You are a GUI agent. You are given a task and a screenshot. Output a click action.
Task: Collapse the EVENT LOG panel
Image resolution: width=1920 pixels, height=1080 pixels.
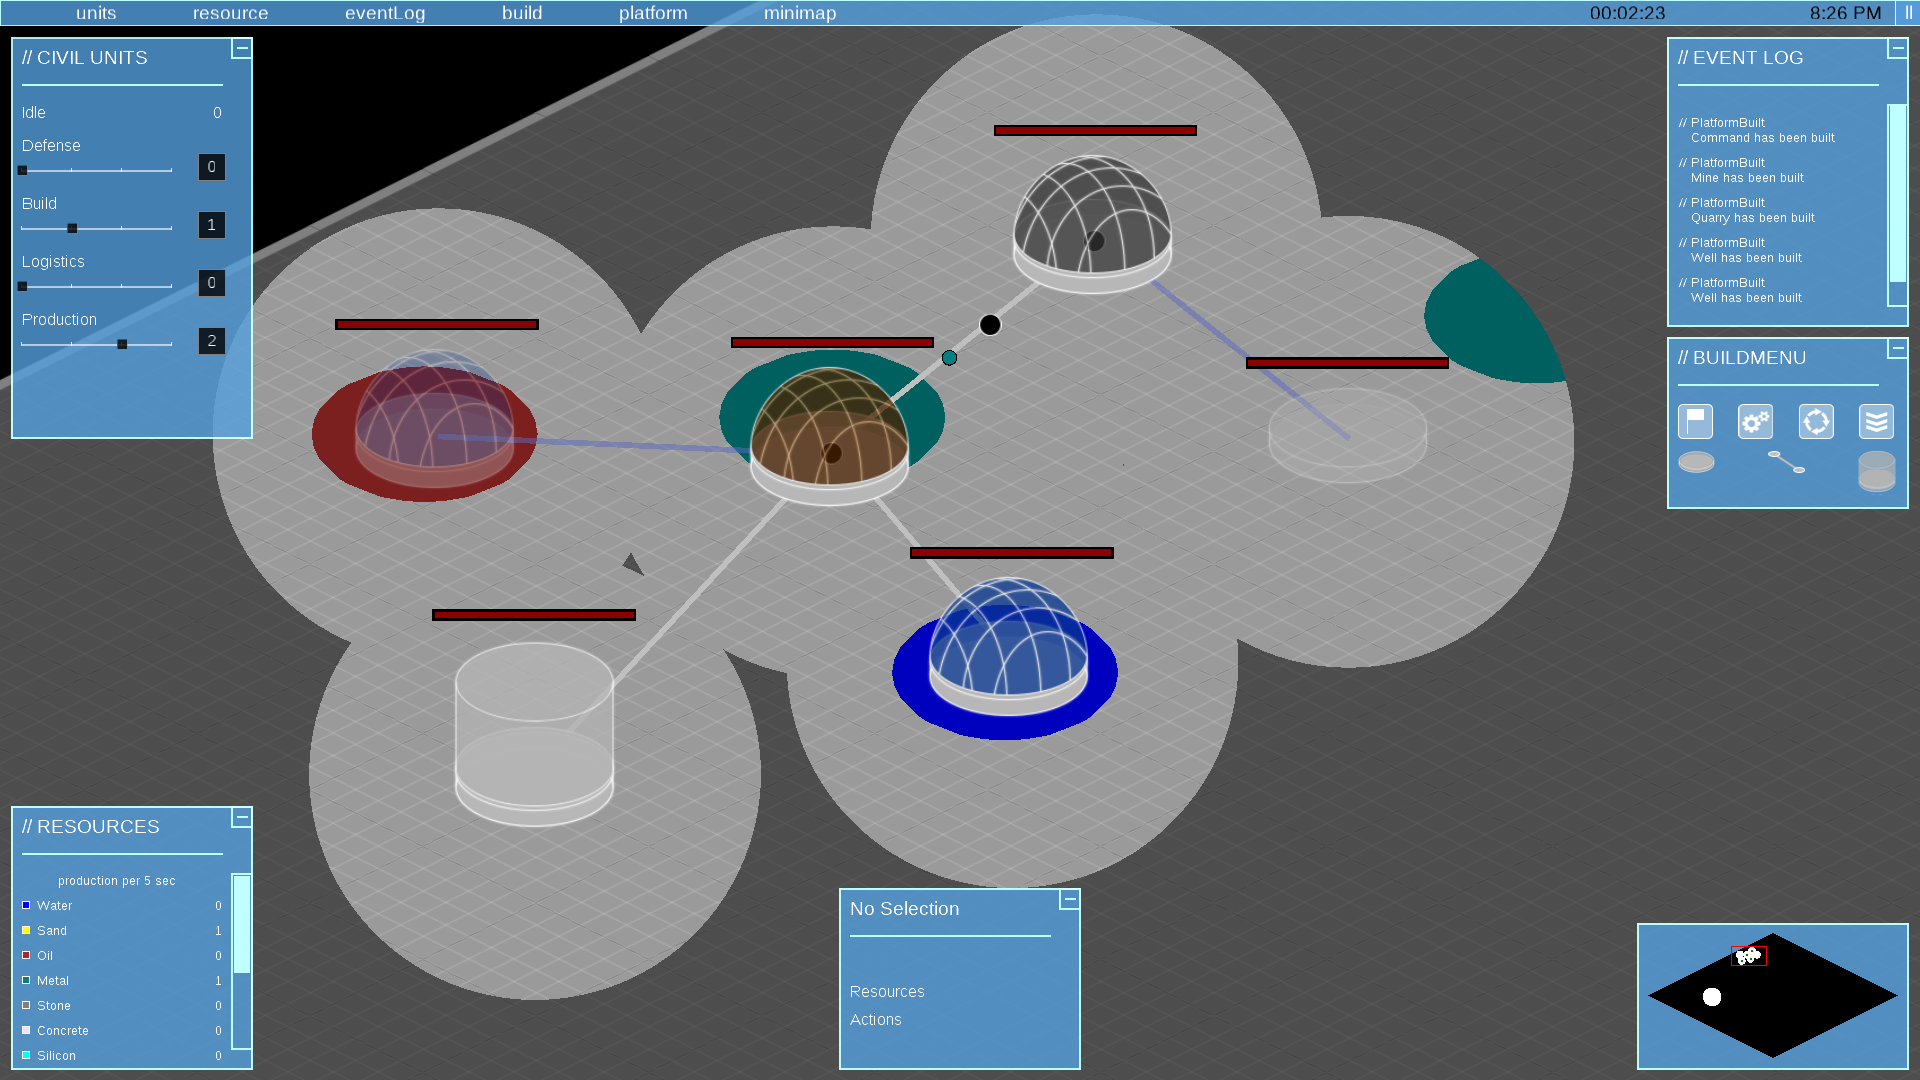[x=1897, y=48]
